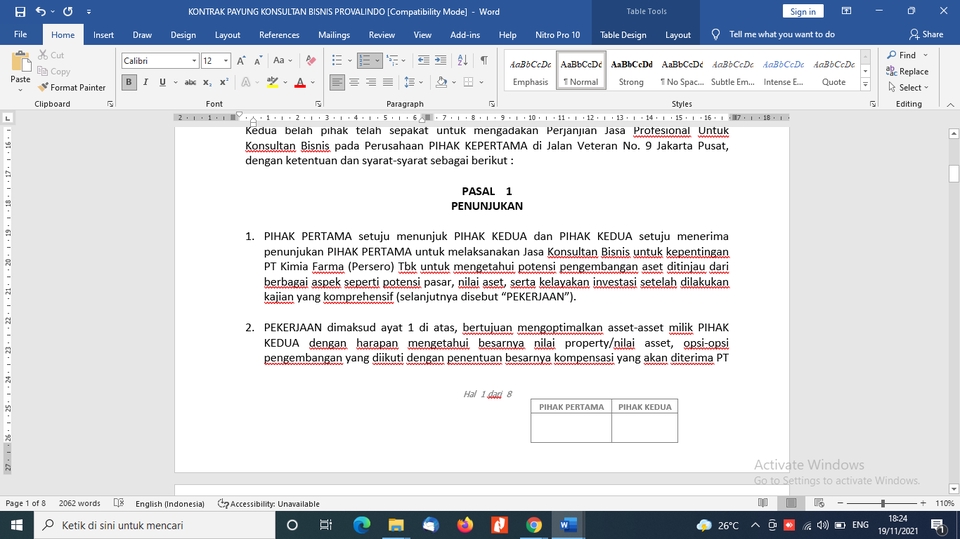Open the Table Design tab
This screenshot has width=960, height=539.
coord(623,35)
